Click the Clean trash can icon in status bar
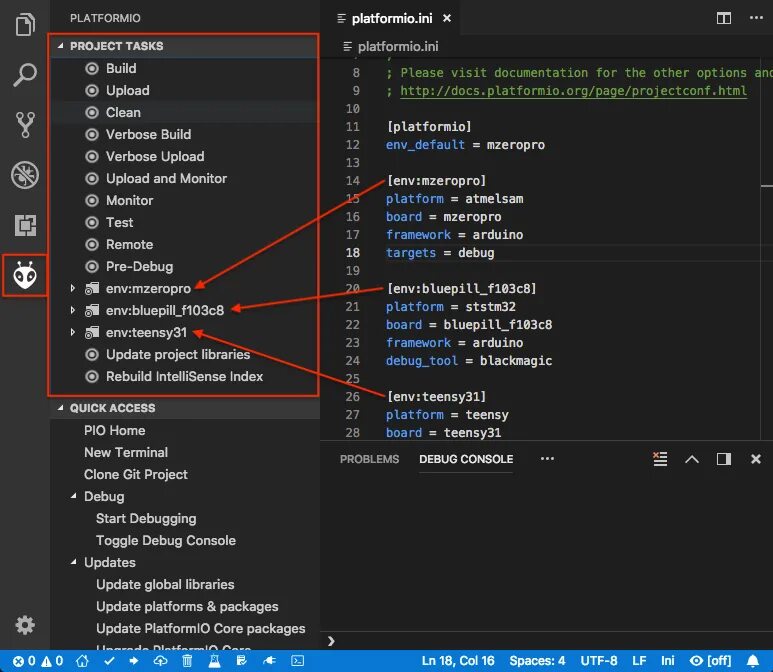Image resolution: width=773 pixels, height=672 pixels. click(x=187, y=661)
